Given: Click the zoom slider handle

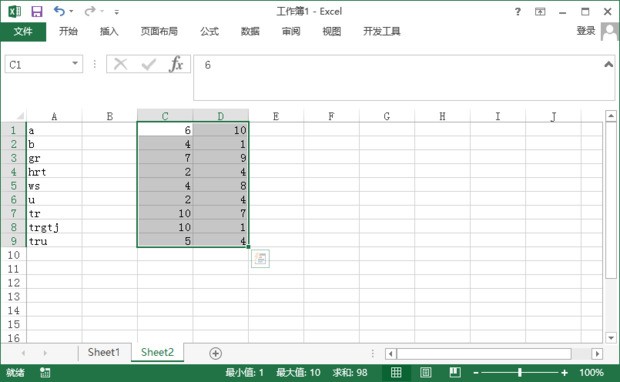Looking at the screenshot, I should click(520, 373).
